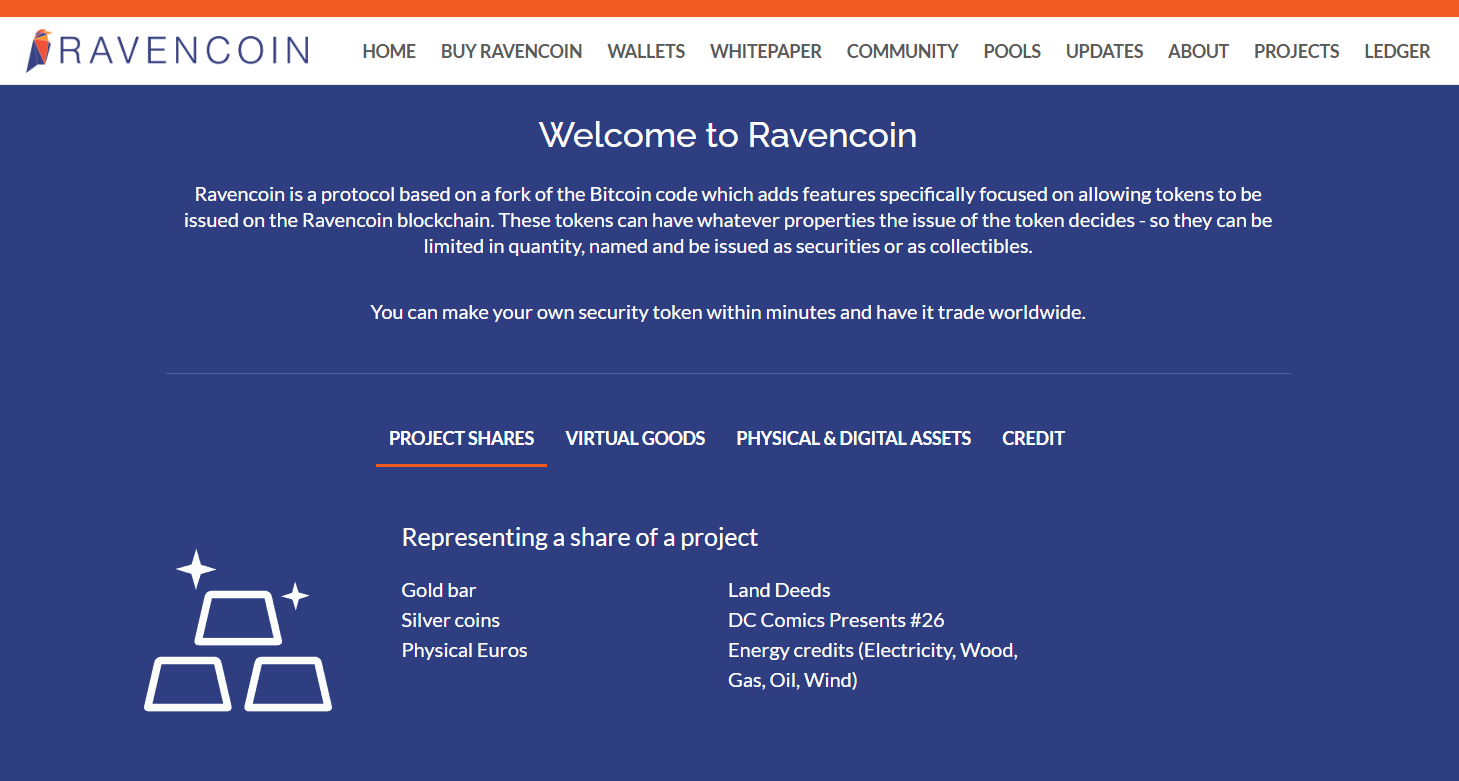This screenshot has height=781, width=1459.
Task: Open the WHITEPAPER link in navigation
Action: (766, 51)
